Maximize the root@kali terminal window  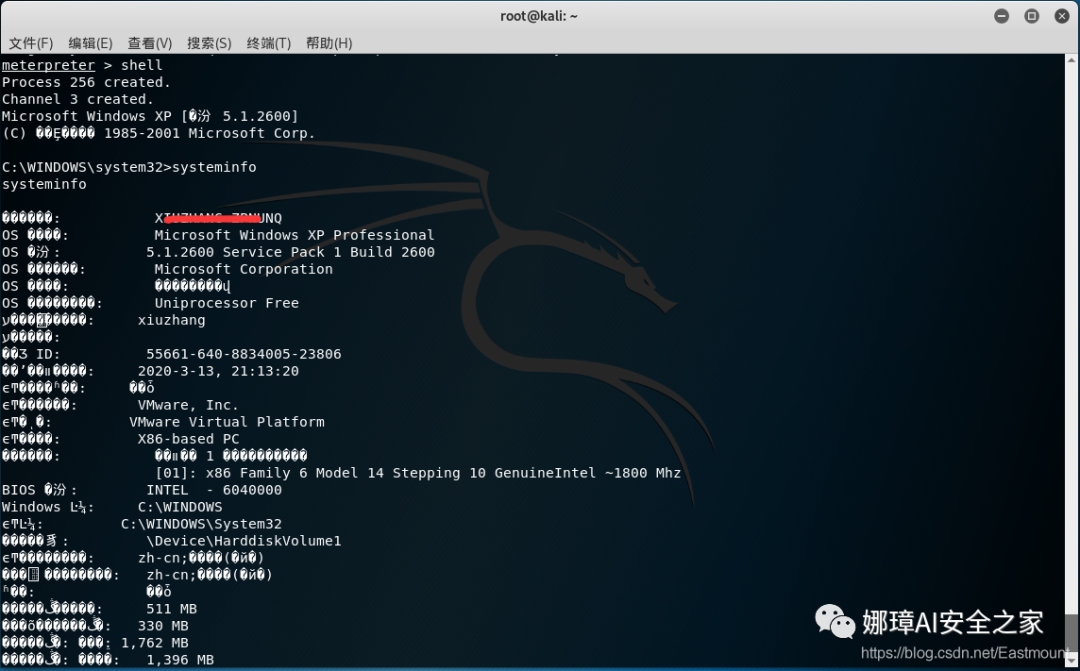[x=1031, y=16]
